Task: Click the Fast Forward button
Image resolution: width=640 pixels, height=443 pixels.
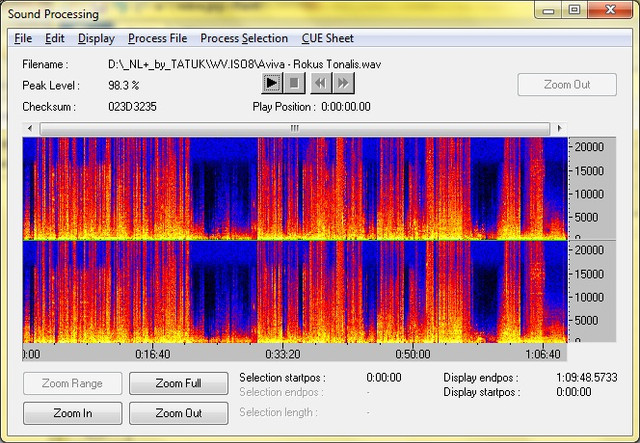Action: pos(343,83)
